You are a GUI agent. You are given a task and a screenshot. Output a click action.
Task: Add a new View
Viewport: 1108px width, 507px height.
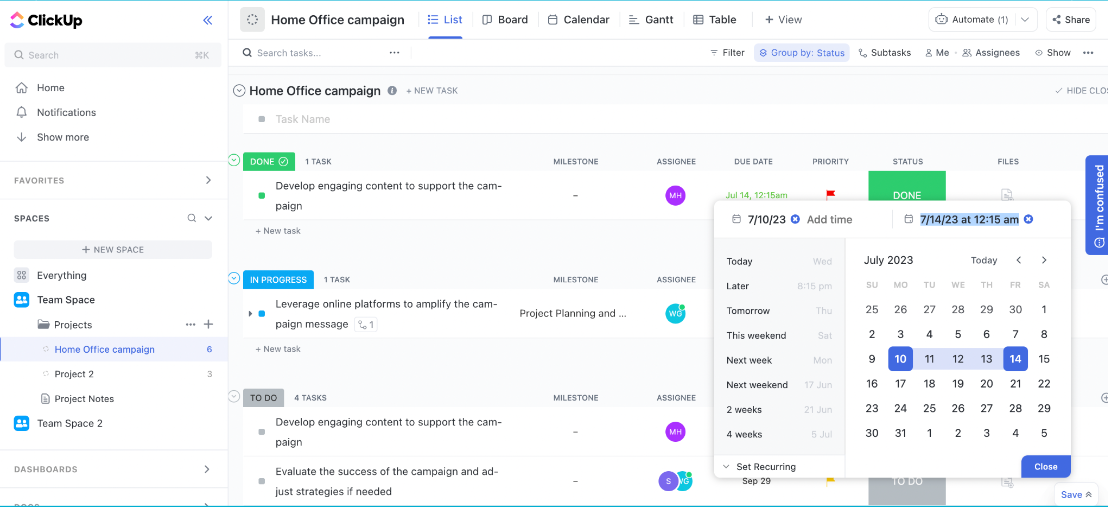pos(784,20)
